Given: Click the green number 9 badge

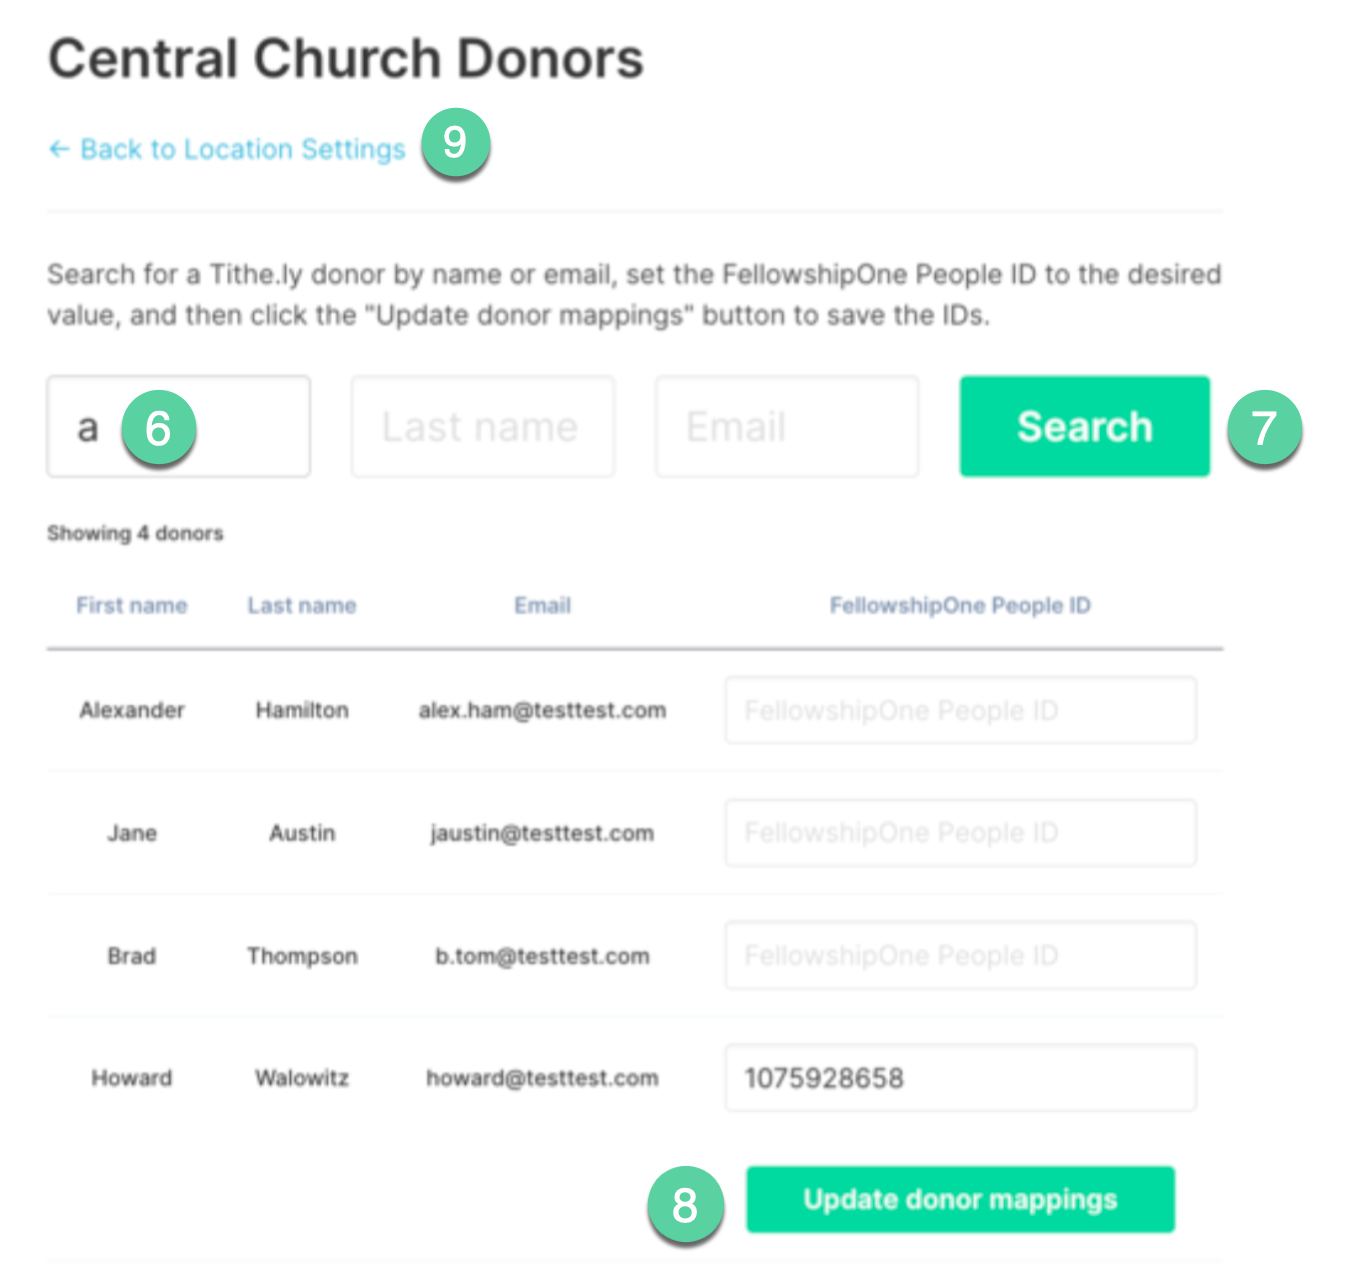Looking at the screenshot, I should click(x=455, y=143).
